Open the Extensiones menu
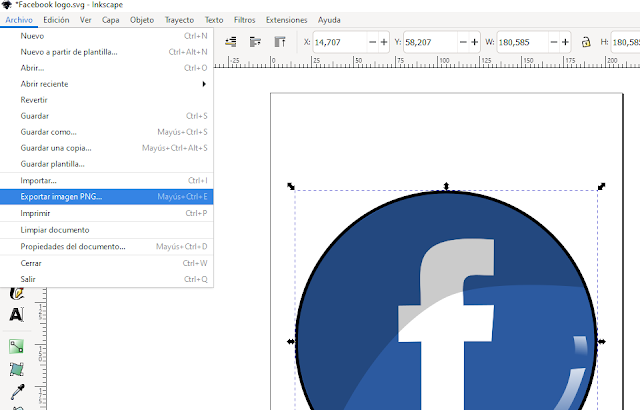Screen dimensions: 640x410 tap(287, 20)
